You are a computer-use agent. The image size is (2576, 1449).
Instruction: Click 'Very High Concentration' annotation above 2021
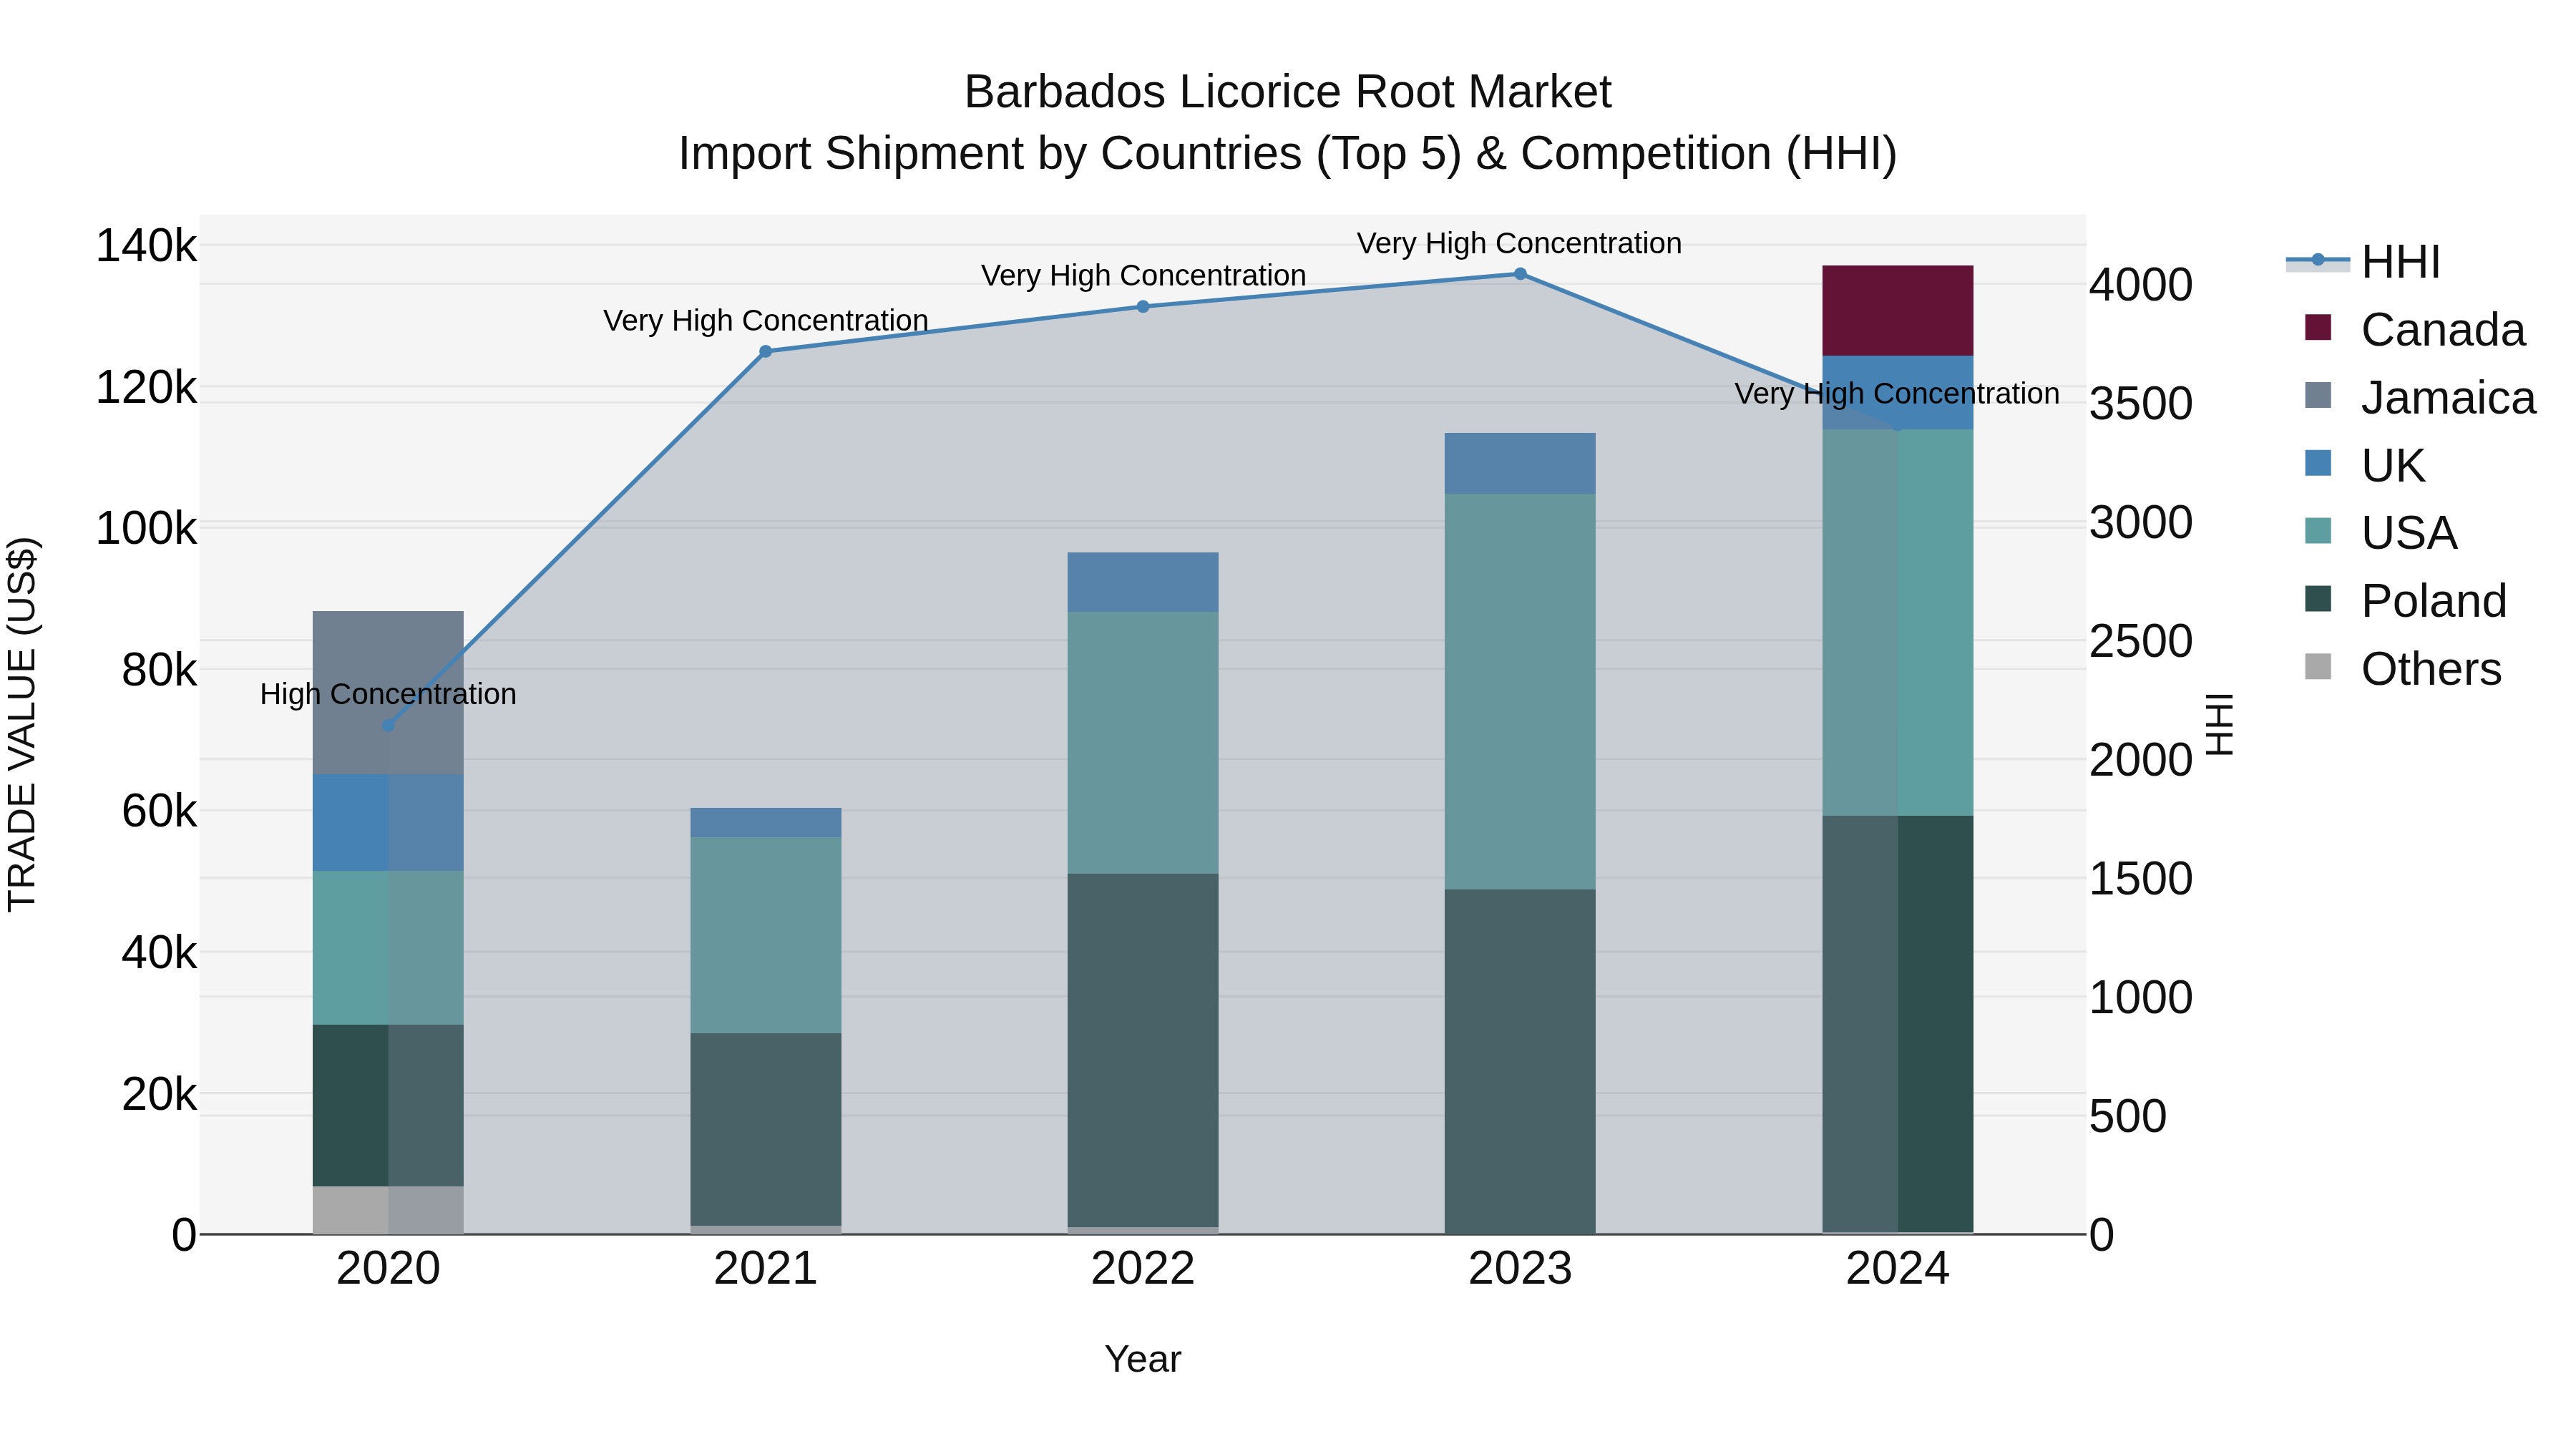pyautogui.click(x=766, y=320)
